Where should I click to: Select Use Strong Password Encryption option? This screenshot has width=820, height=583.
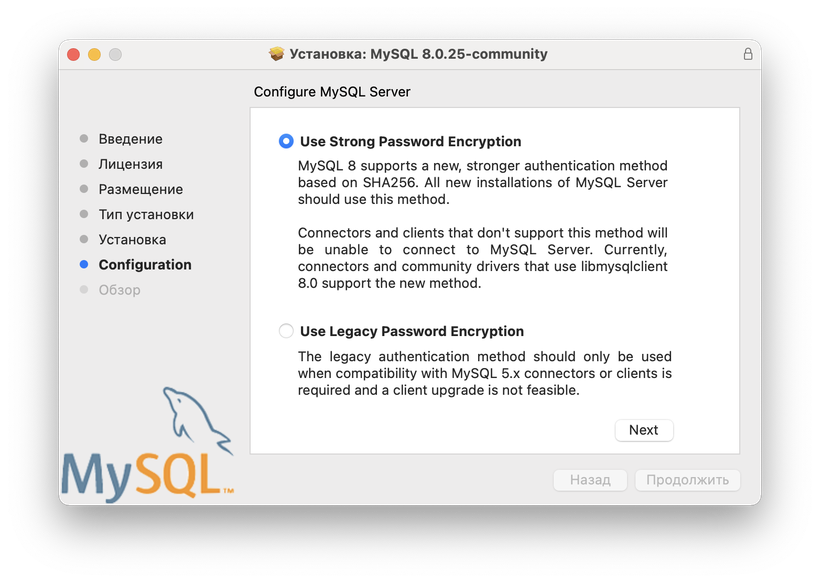[287, 142]
